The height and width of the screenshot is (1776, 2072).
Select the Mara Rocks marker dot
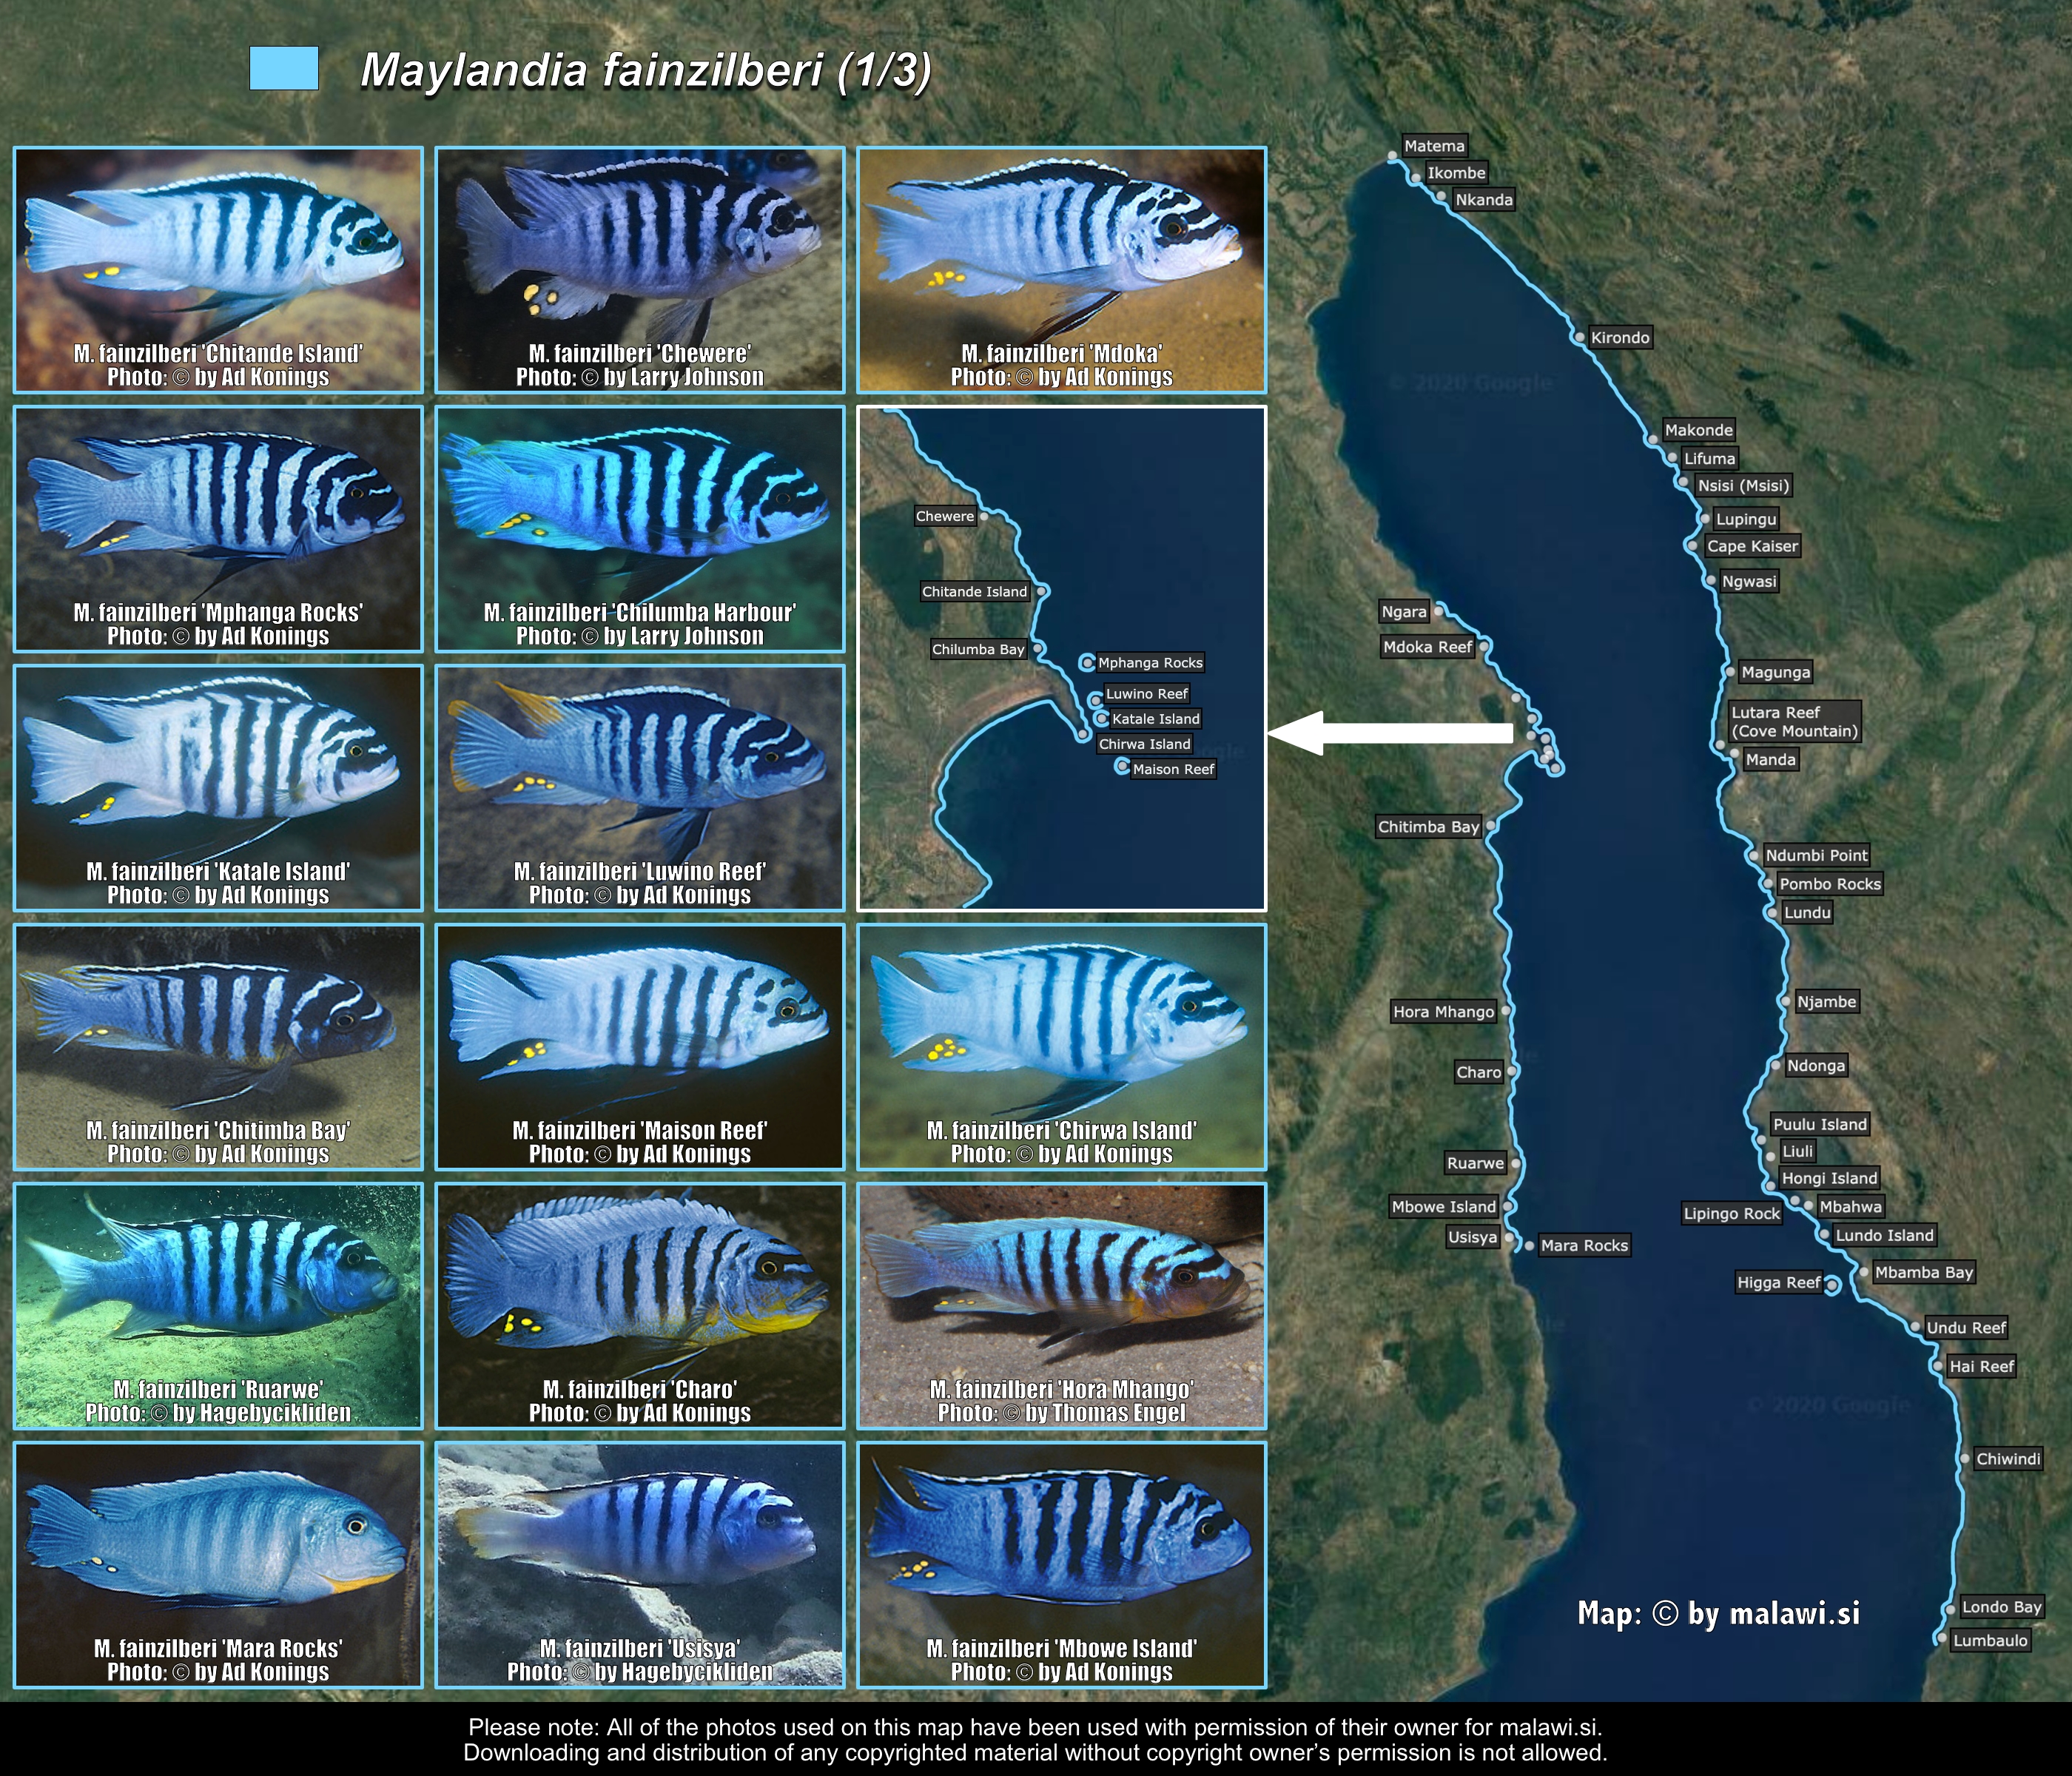coord(1529,1246)
